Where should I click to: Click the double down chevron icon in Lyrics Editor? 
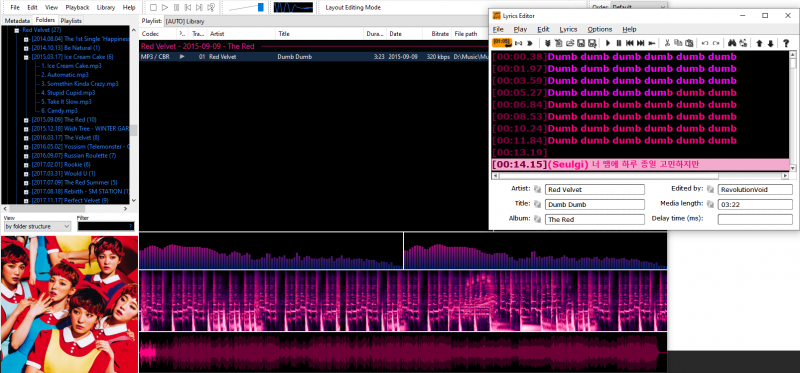pyautogui.click(x=548, y=43)
